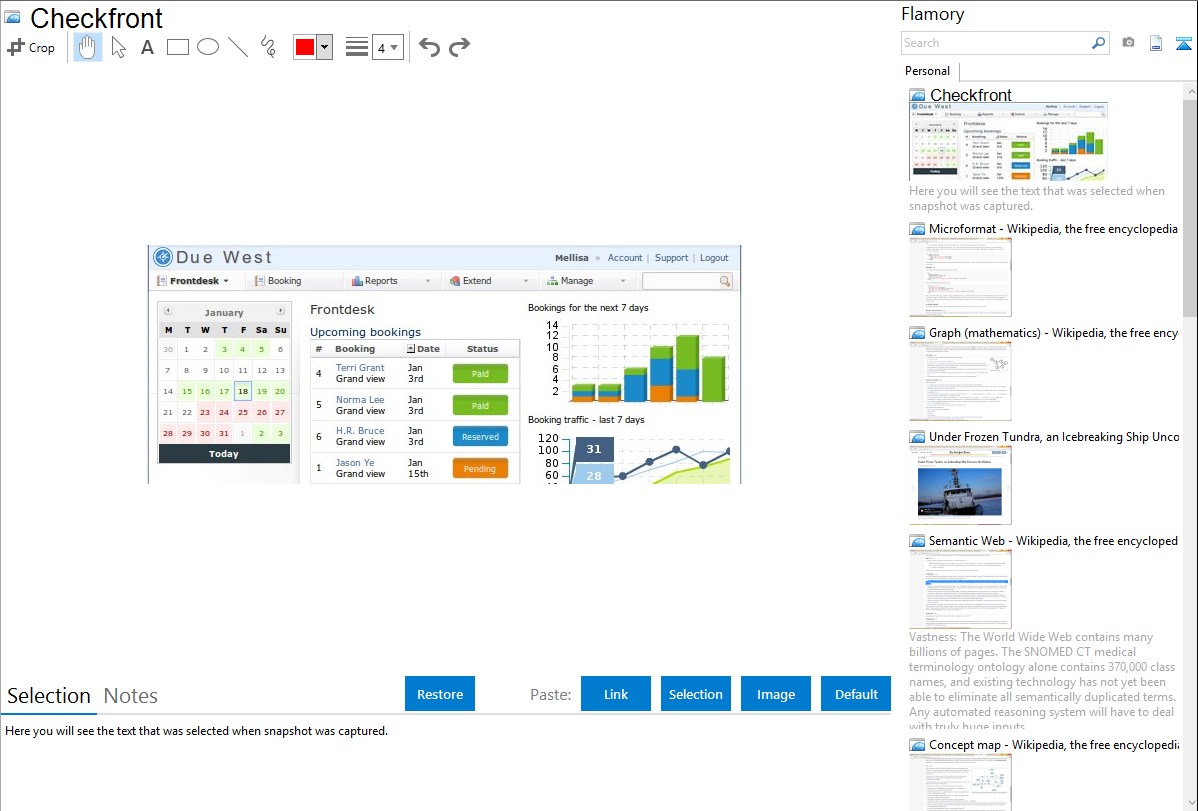Click the Checkfront snapshot title icon
1198x811 pixels.
click(12, 17)
